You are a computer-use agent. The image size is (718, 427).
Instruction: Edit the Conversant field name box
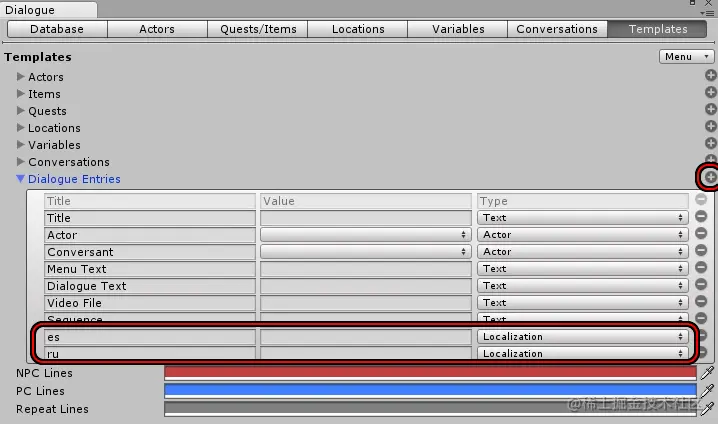click(150, 252)
